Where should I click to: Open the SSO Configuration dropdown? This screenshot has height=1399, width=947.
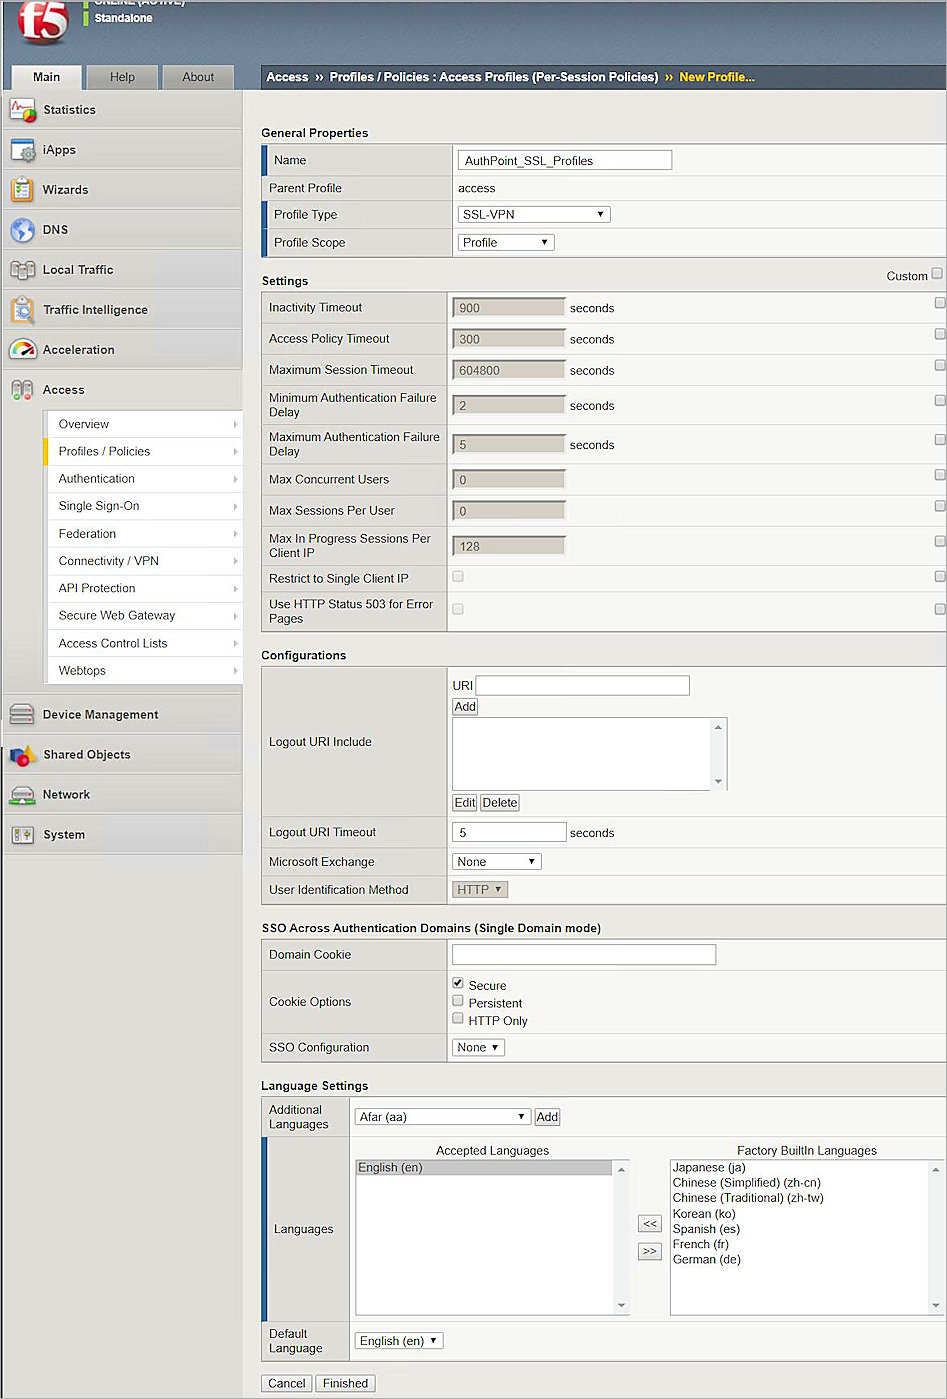click(x=477, y=1047)
